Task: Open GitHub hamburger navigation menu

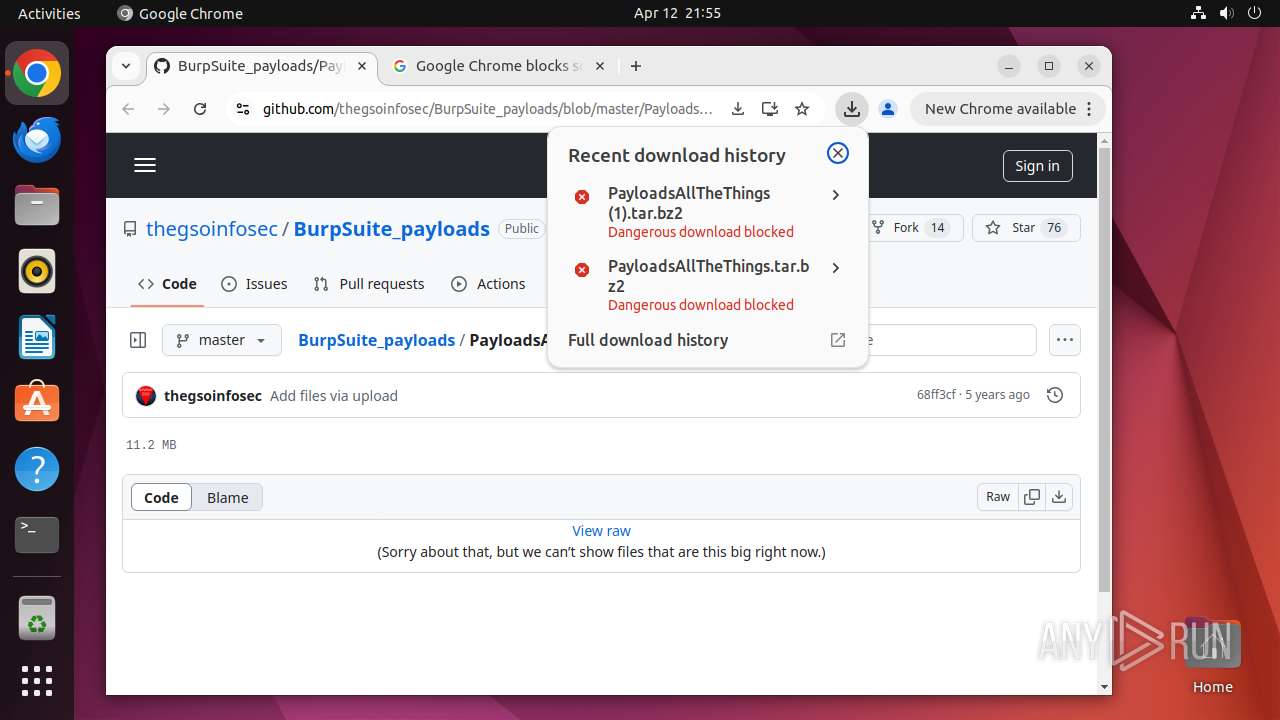Action: click(145, 166)
